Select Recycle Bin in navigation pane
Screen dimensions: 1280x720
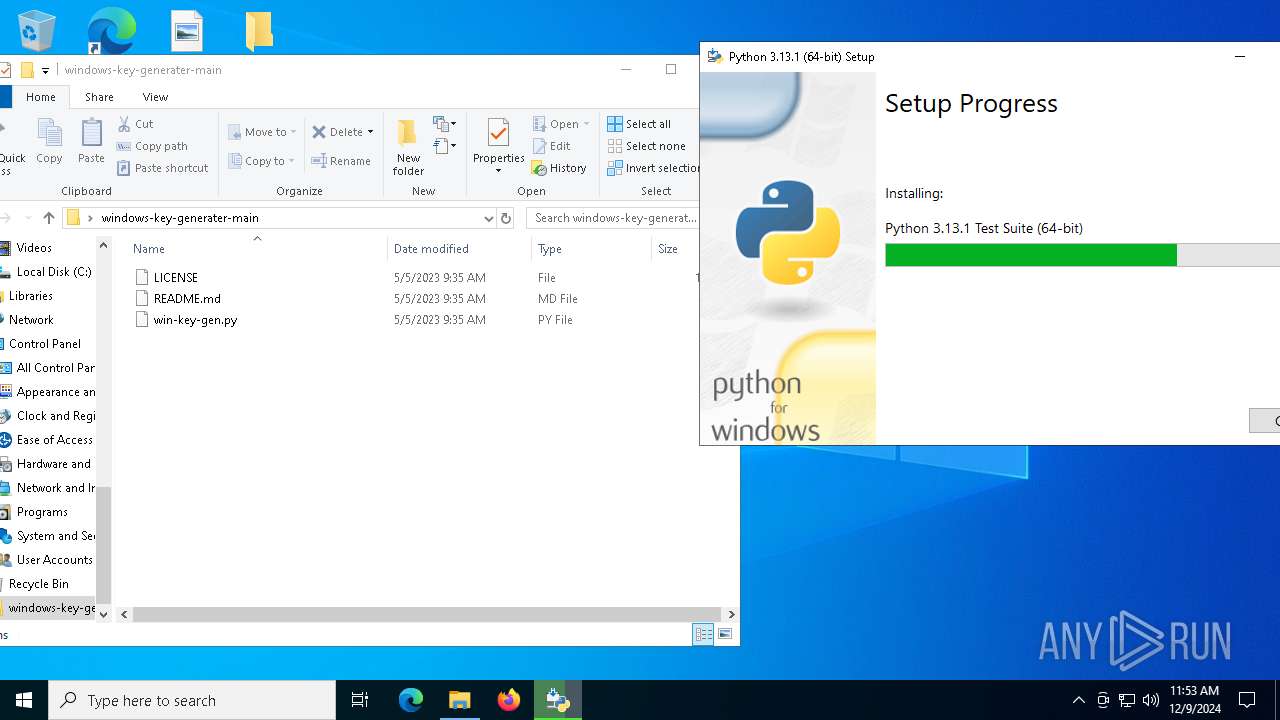39,584
